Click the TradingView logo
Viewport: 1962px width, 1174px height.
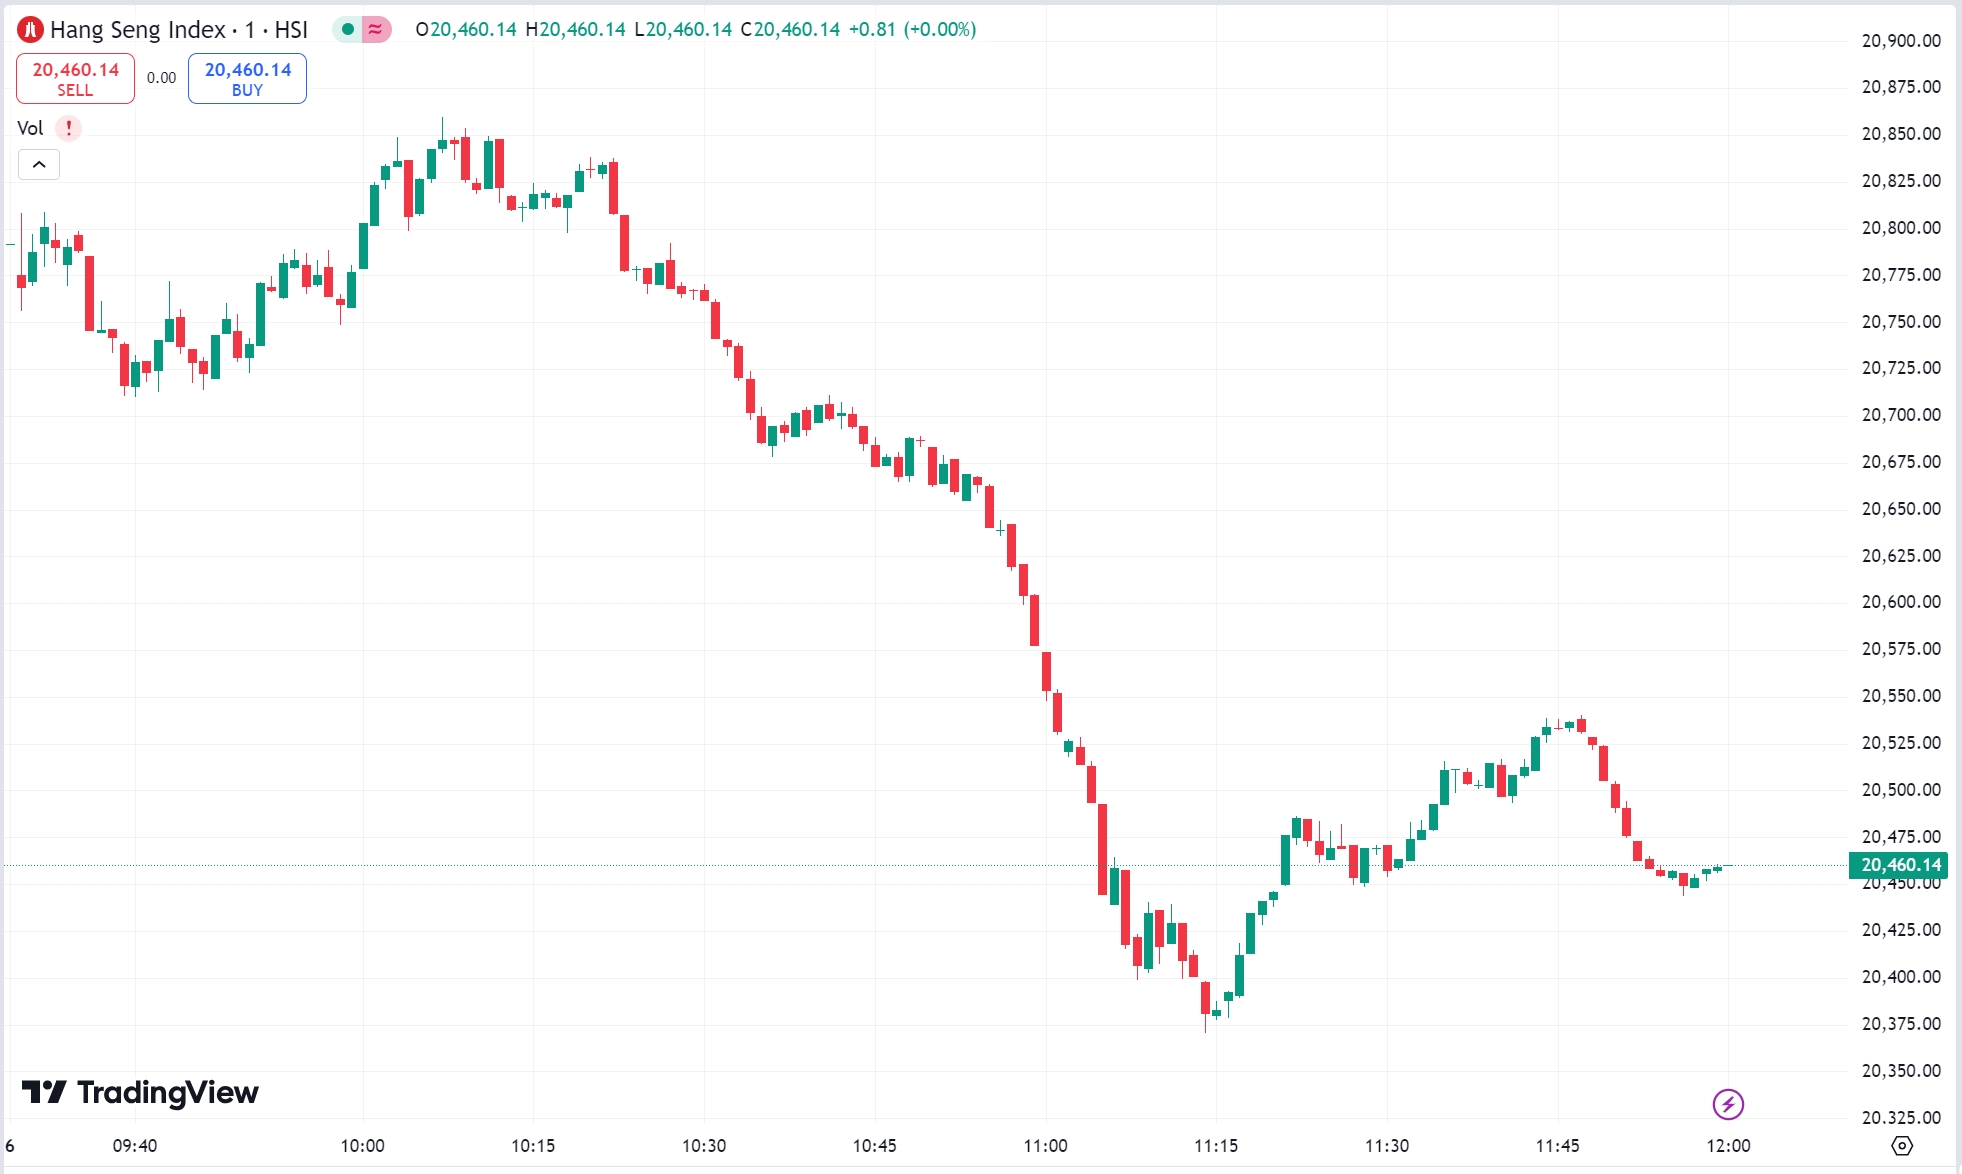point(140,1093)
